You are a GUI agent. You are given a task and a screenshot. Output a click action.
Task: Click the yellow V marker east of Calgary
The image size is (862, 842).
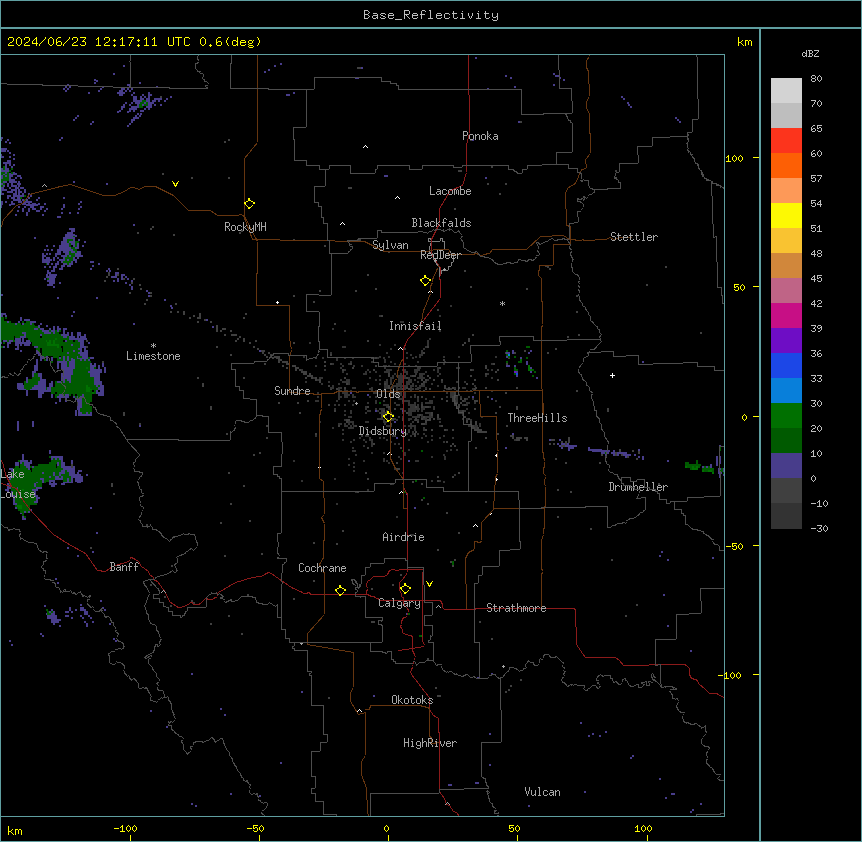(429, 584)
